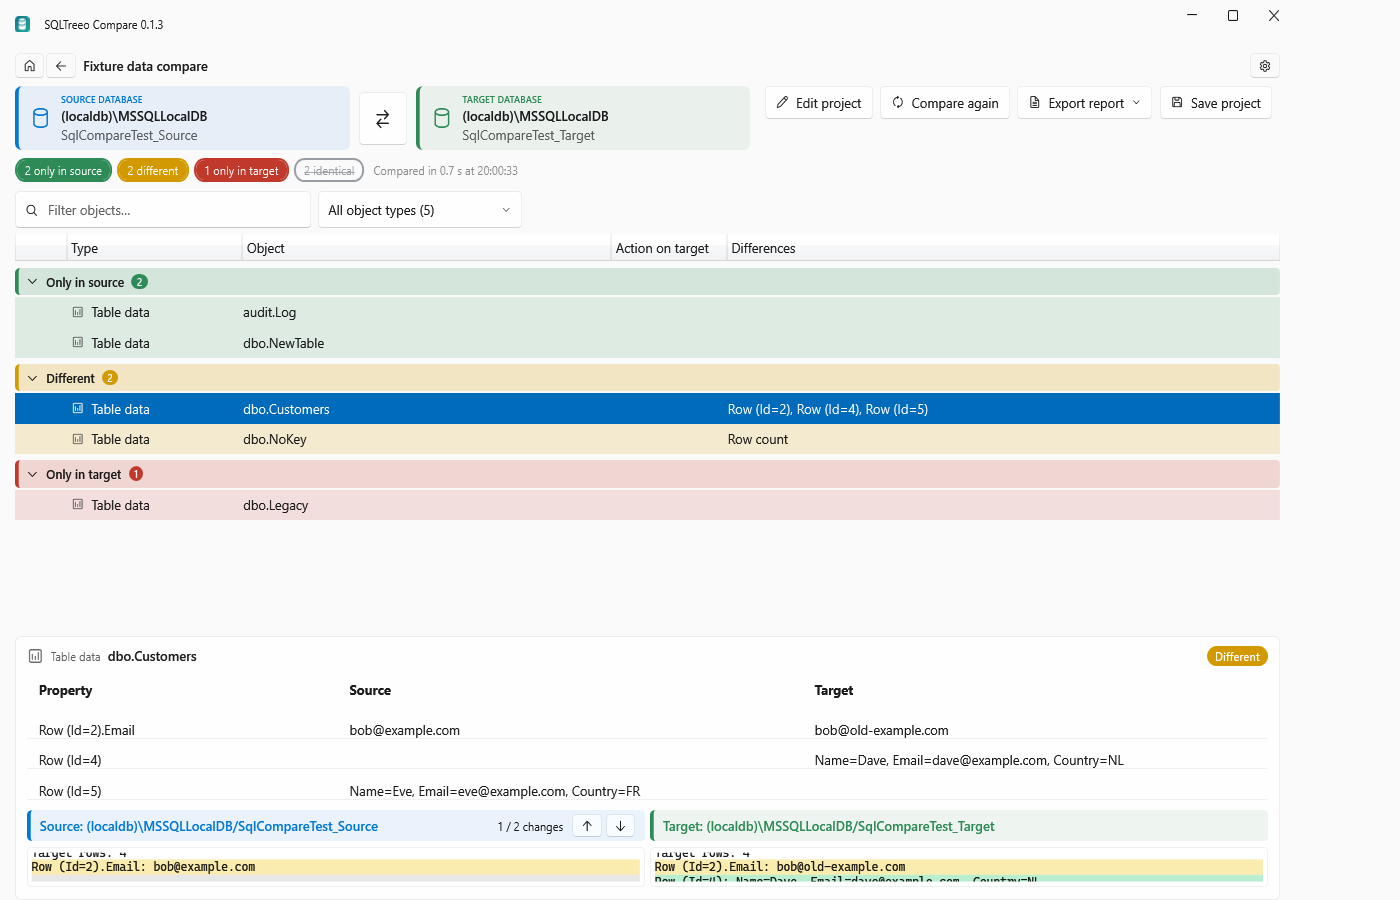Toggle the '2 different' filter chip

tap(153, 171)
